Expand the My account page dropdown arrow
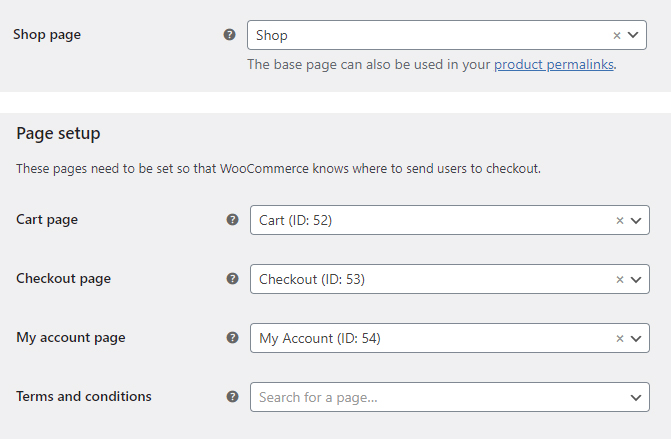The image size is (671, 439). (x=636, y=339)
